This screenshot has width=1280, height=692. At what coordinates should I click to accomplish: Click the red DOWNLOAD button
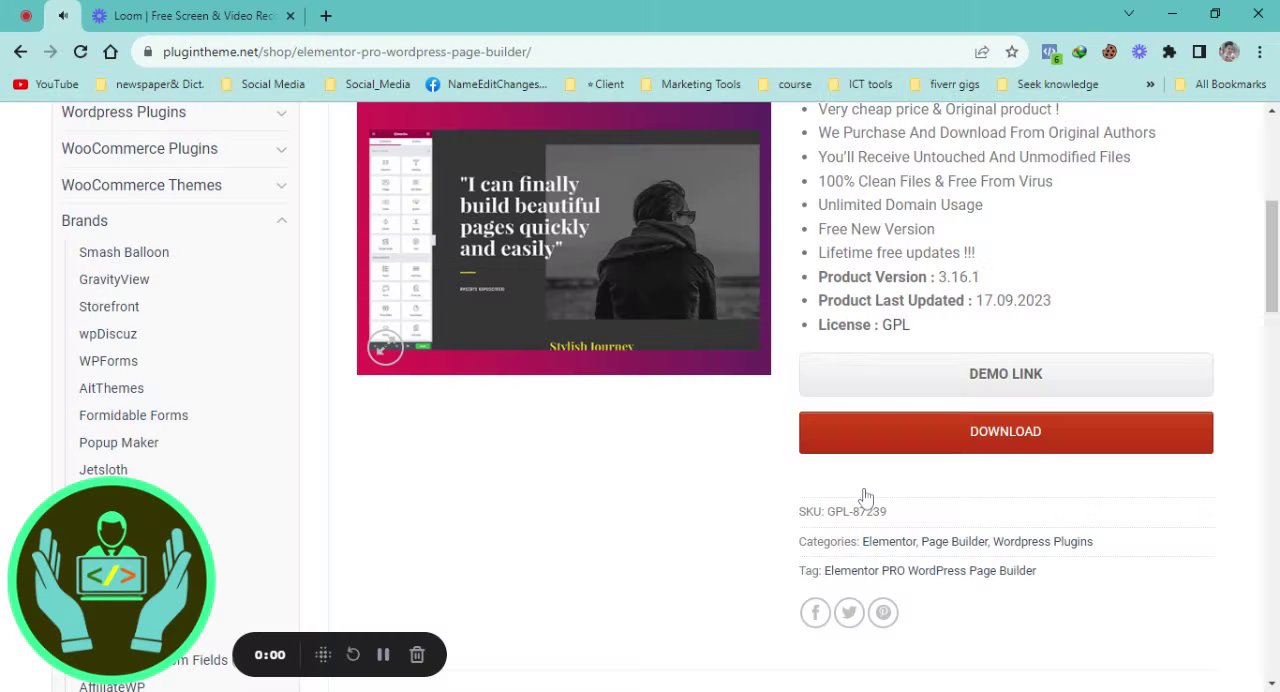click(x=1006, y=432)
